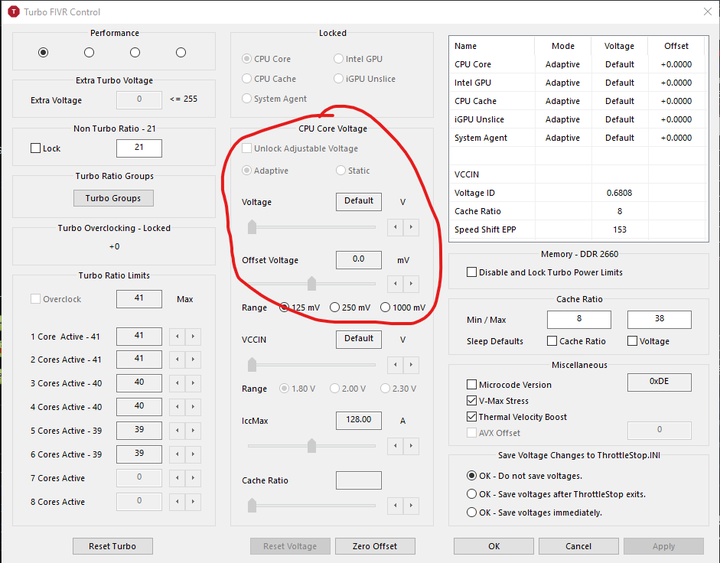Screen dimensions: 720x563
Task: Confirm with OK button
Action: point(494,546)
